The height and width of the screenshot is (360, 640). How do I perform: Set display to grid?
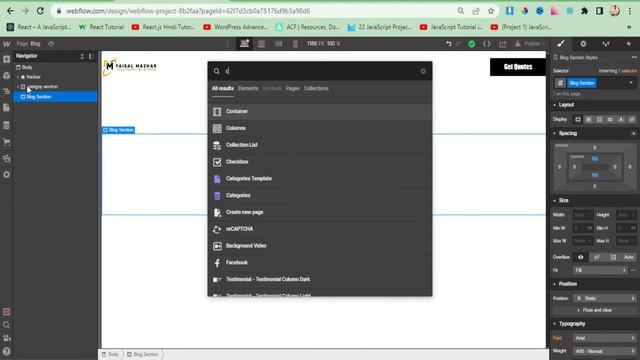click(599, 120)
